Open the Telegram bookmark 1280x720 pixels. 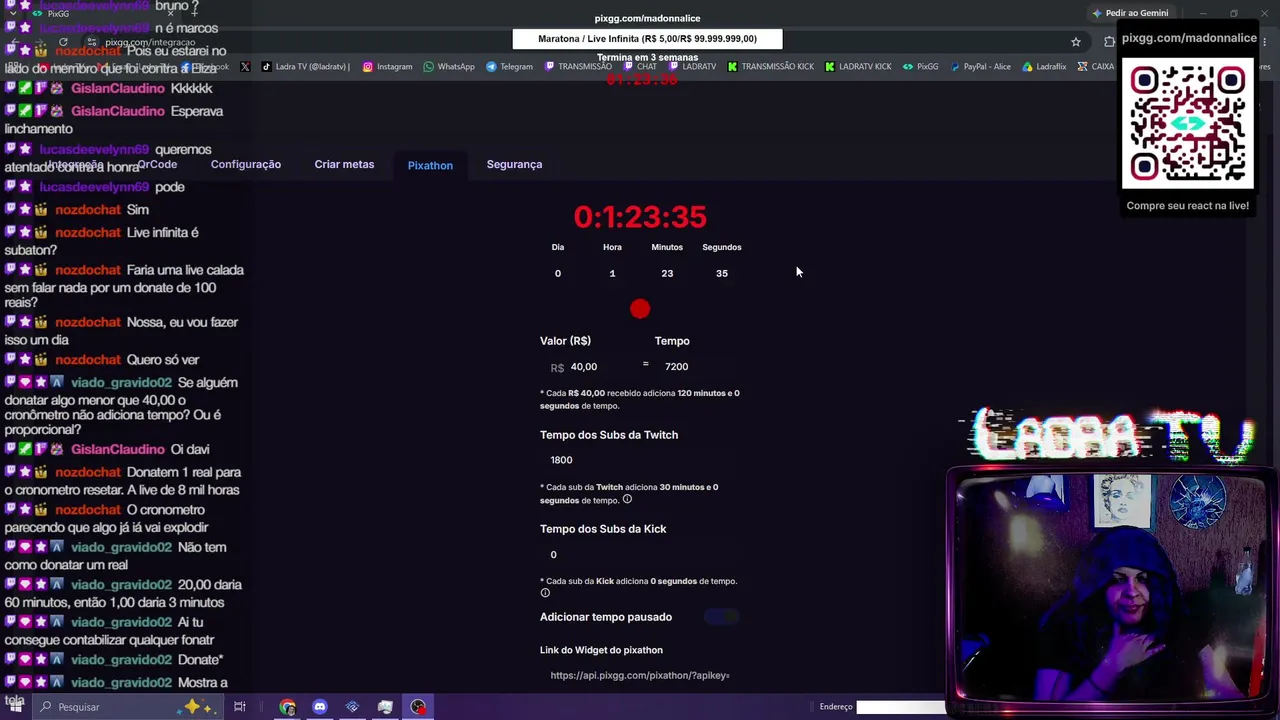(x=510, y=67)
